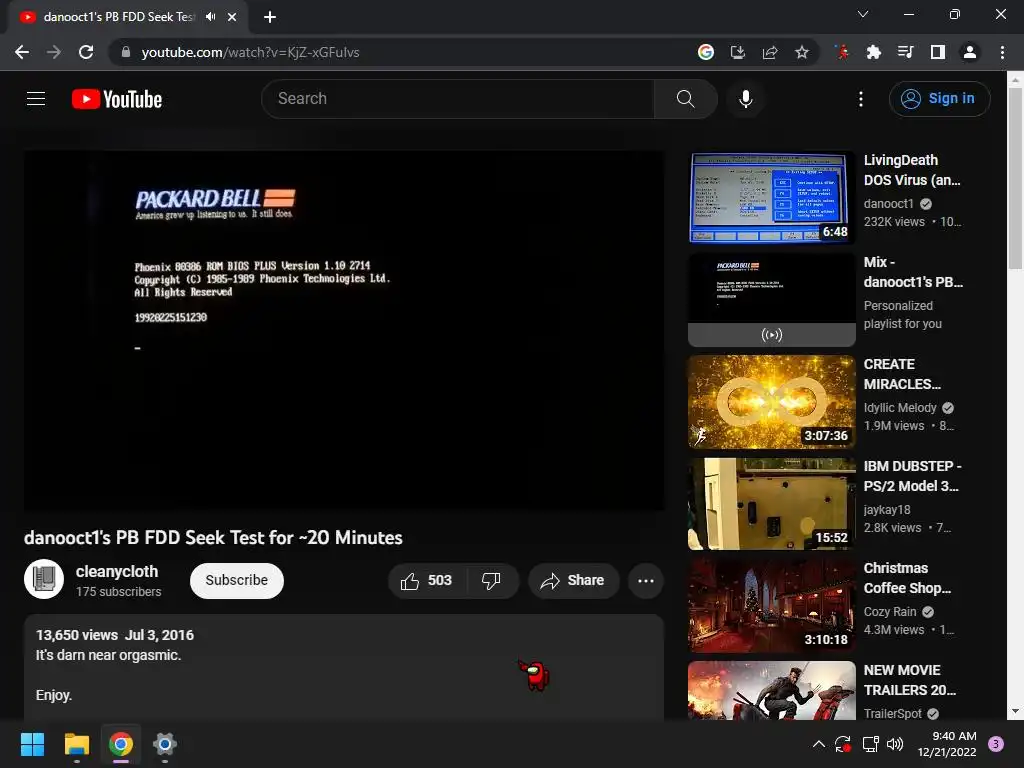
Task: Open cleanycloth channel name link
Action: coord(117,571)
